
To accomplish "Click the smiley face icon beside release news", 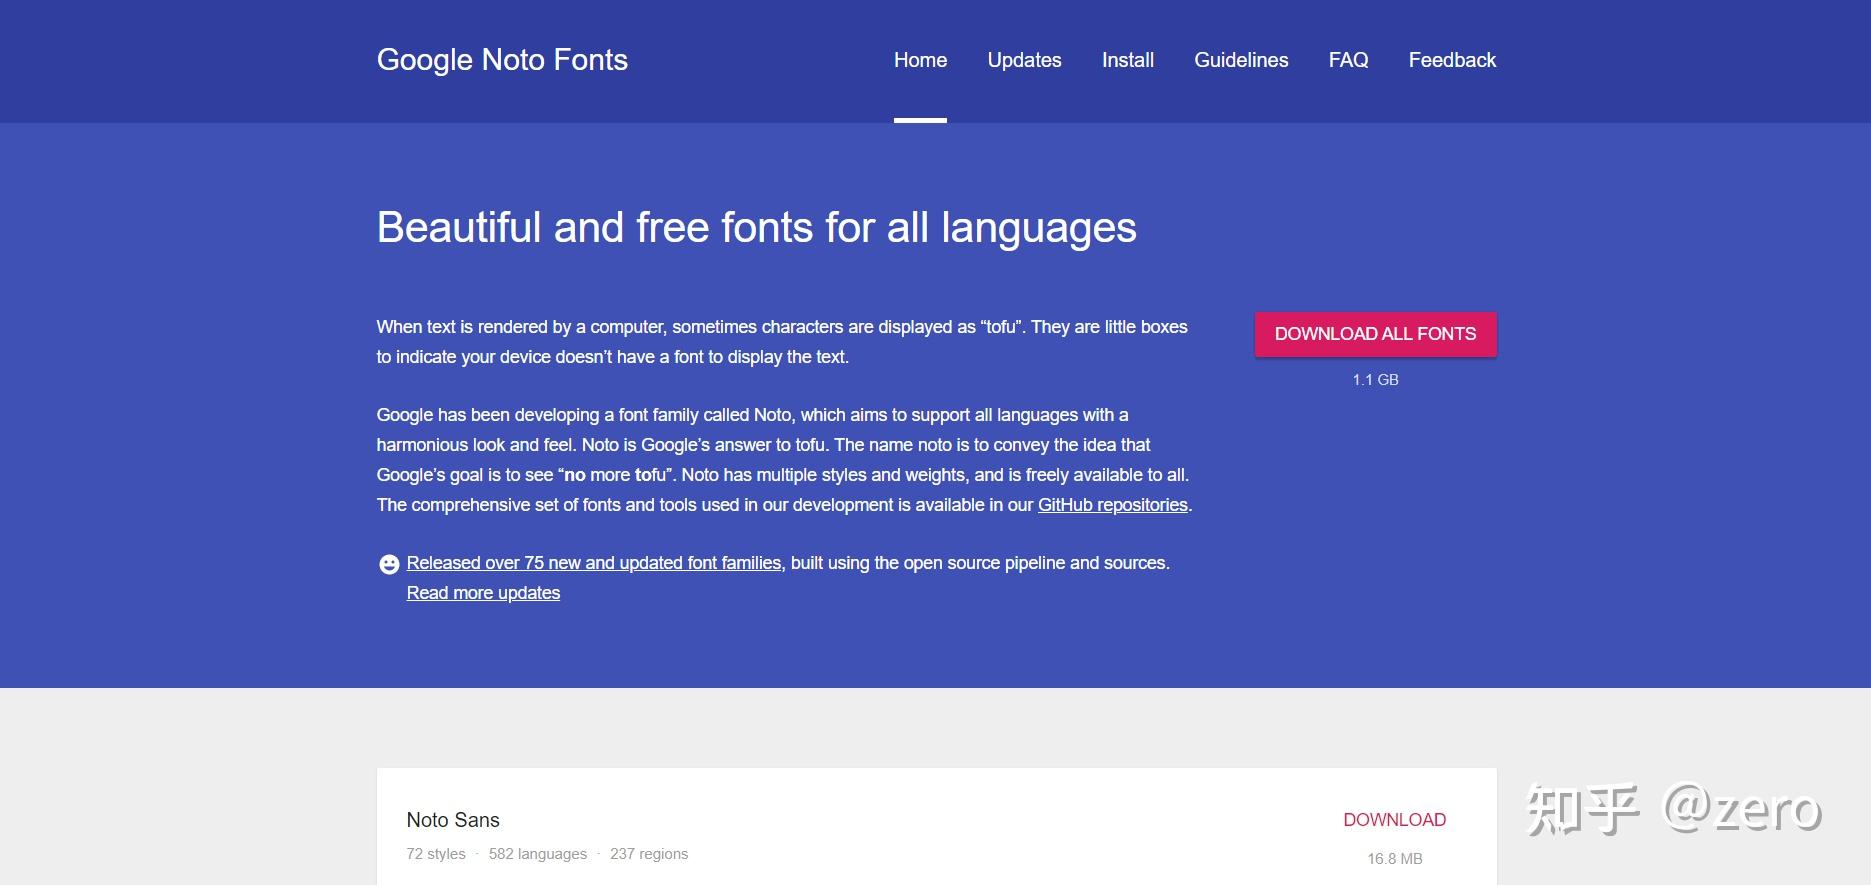I will [x=389, y=564].
